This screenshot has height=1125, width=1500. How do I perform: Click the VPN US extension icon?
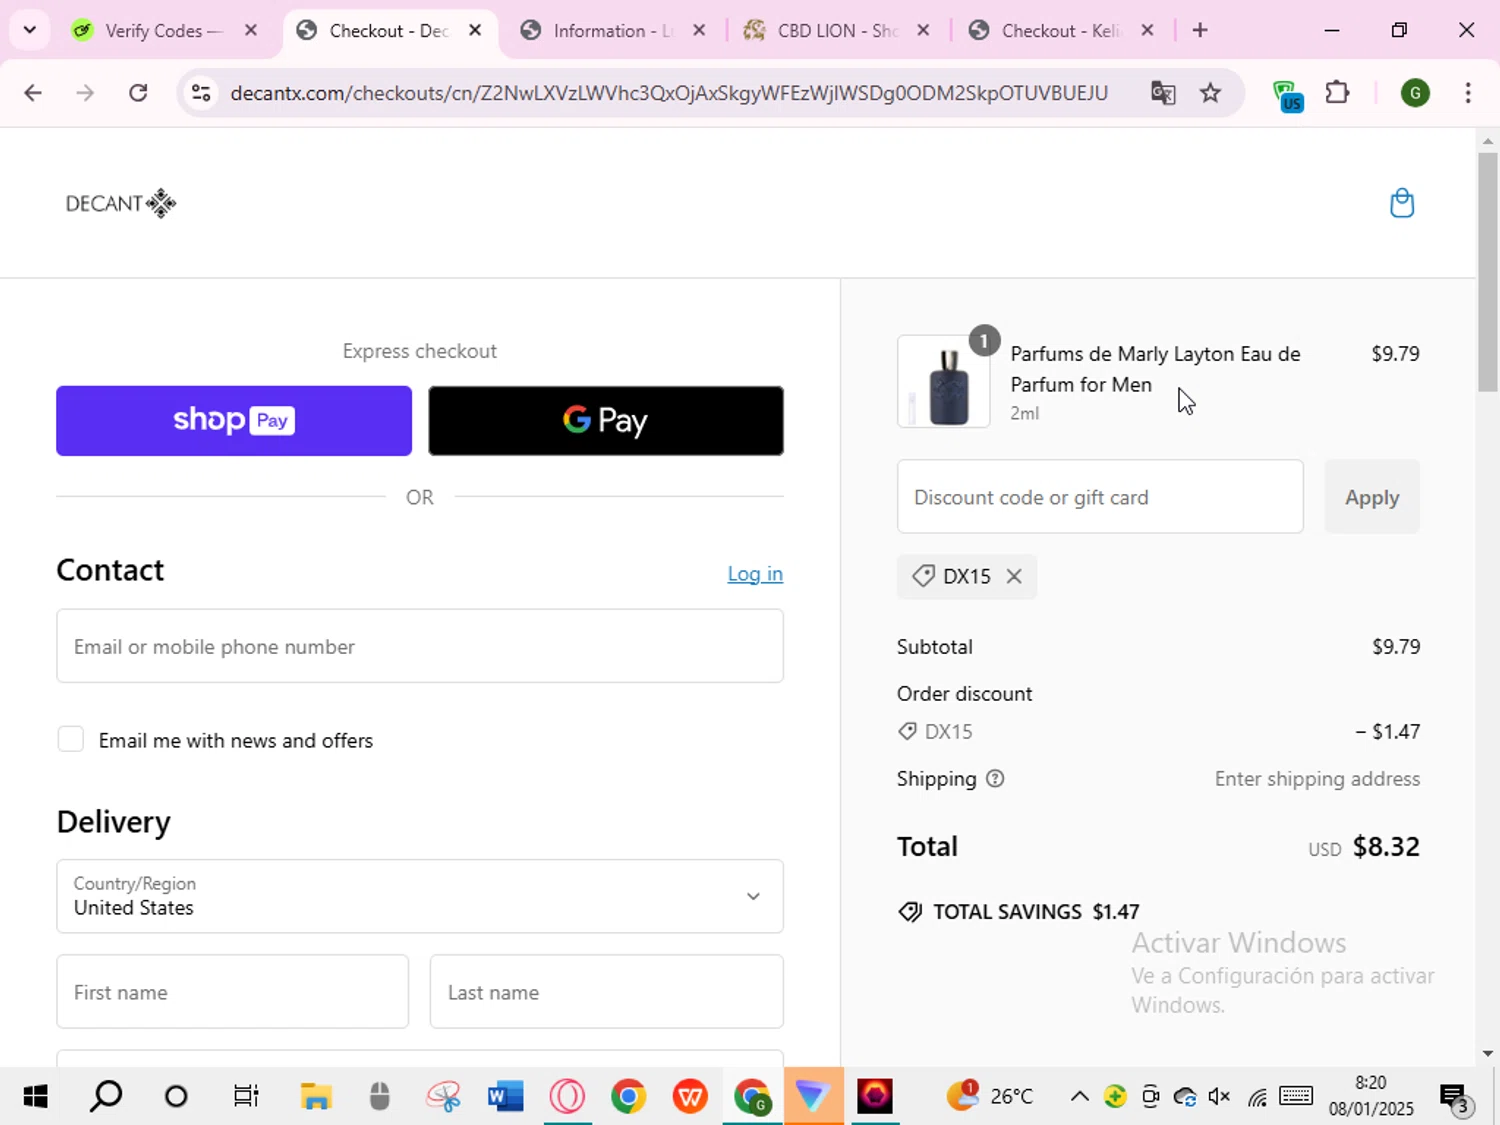pyautogui.click(x=1288, y=96)
